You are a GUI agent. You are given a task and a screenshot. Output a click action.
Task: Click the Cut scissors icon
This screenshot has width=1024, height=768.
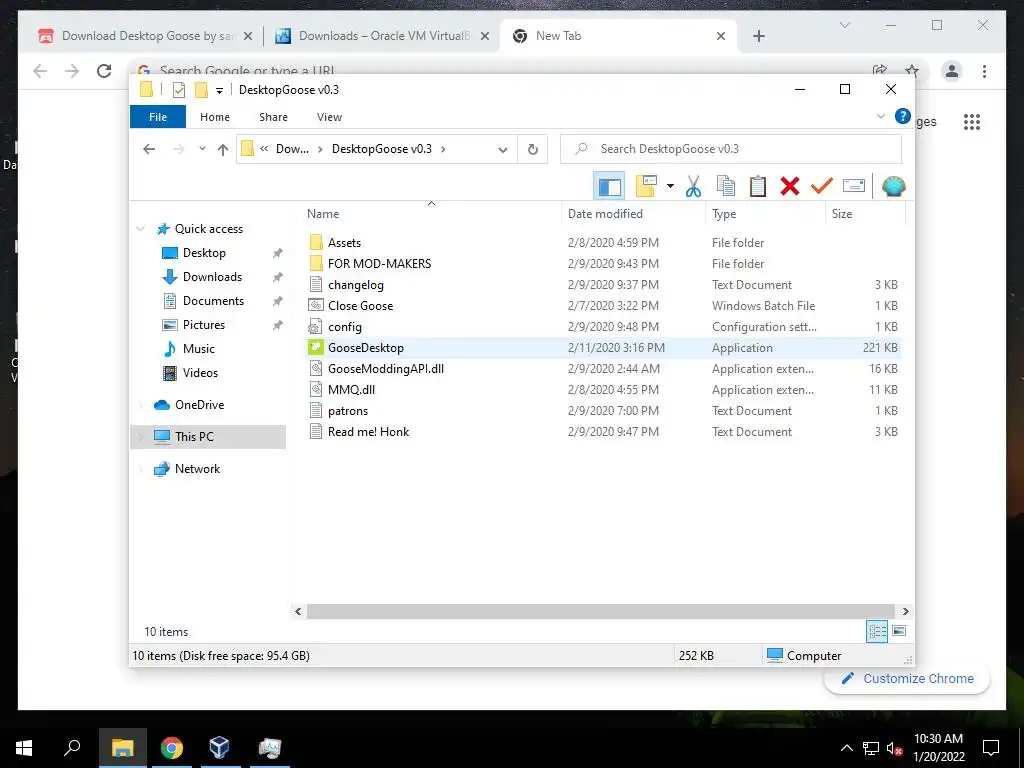(x=693, y=186)
